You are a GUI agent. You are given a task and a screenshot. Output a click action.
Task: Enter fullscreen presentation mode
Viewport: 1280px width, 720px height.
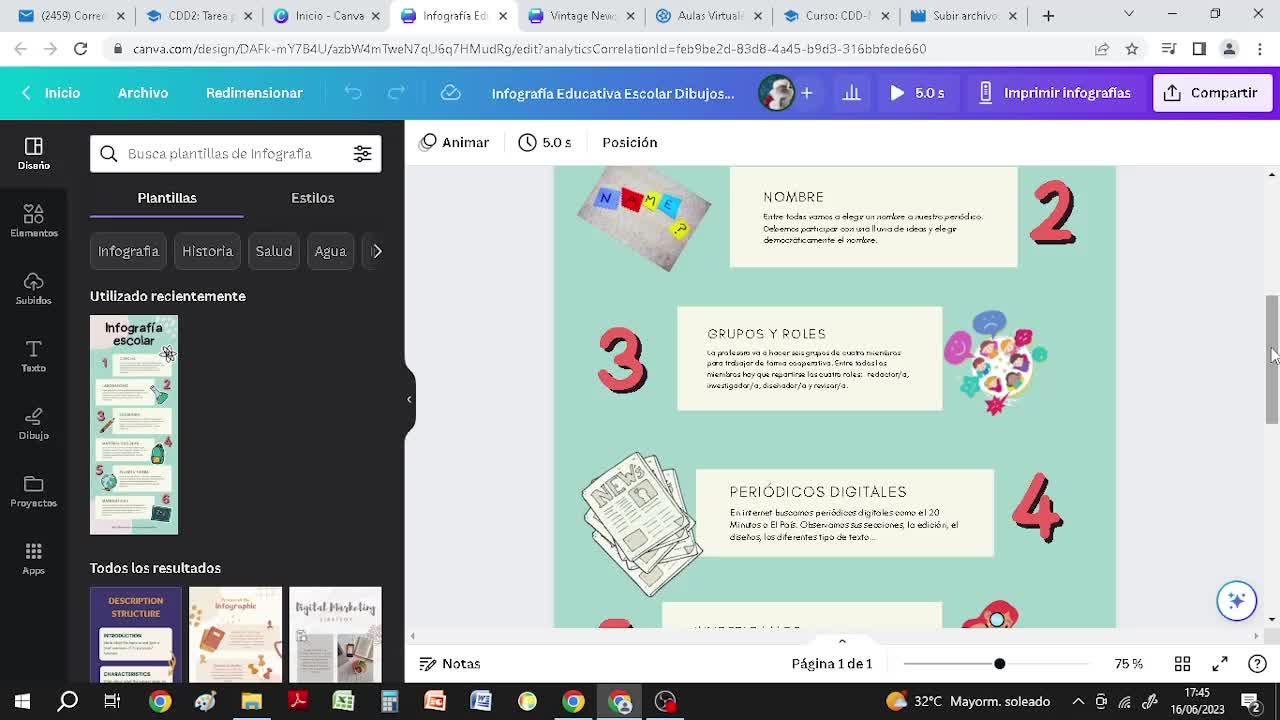1220,664
